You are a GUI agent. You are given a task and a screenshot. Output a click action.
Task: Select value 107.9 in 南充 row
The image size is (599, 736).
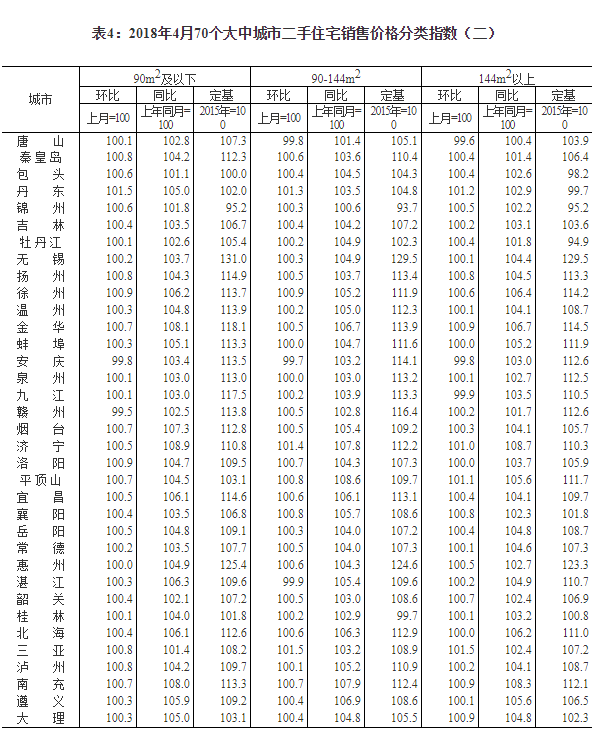[347, 684]
